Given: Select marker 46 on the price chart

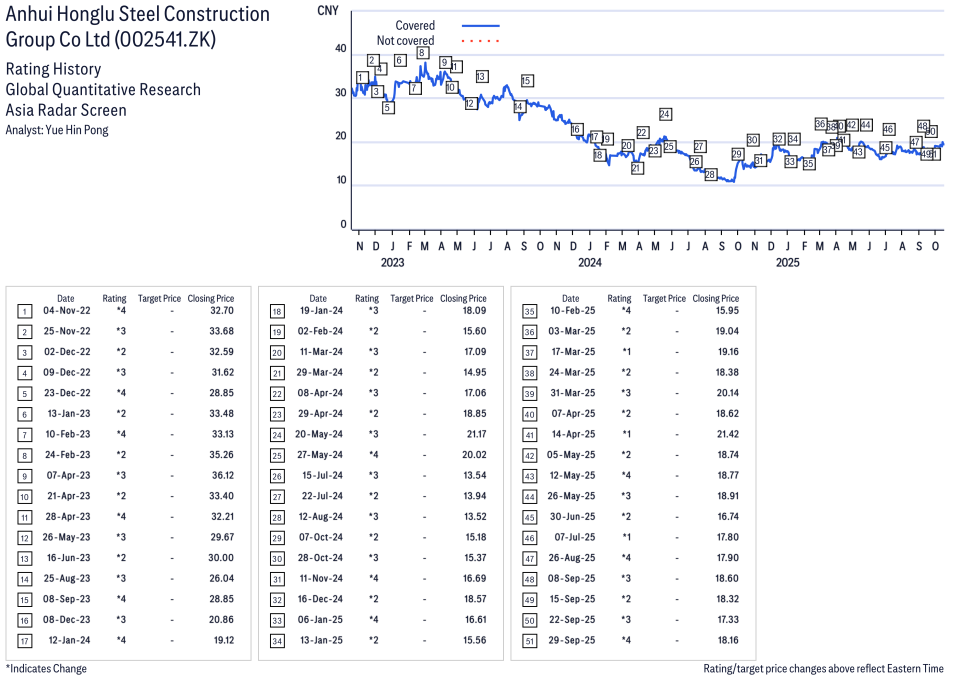Looking at the screenshot, I should coord(888,130).
